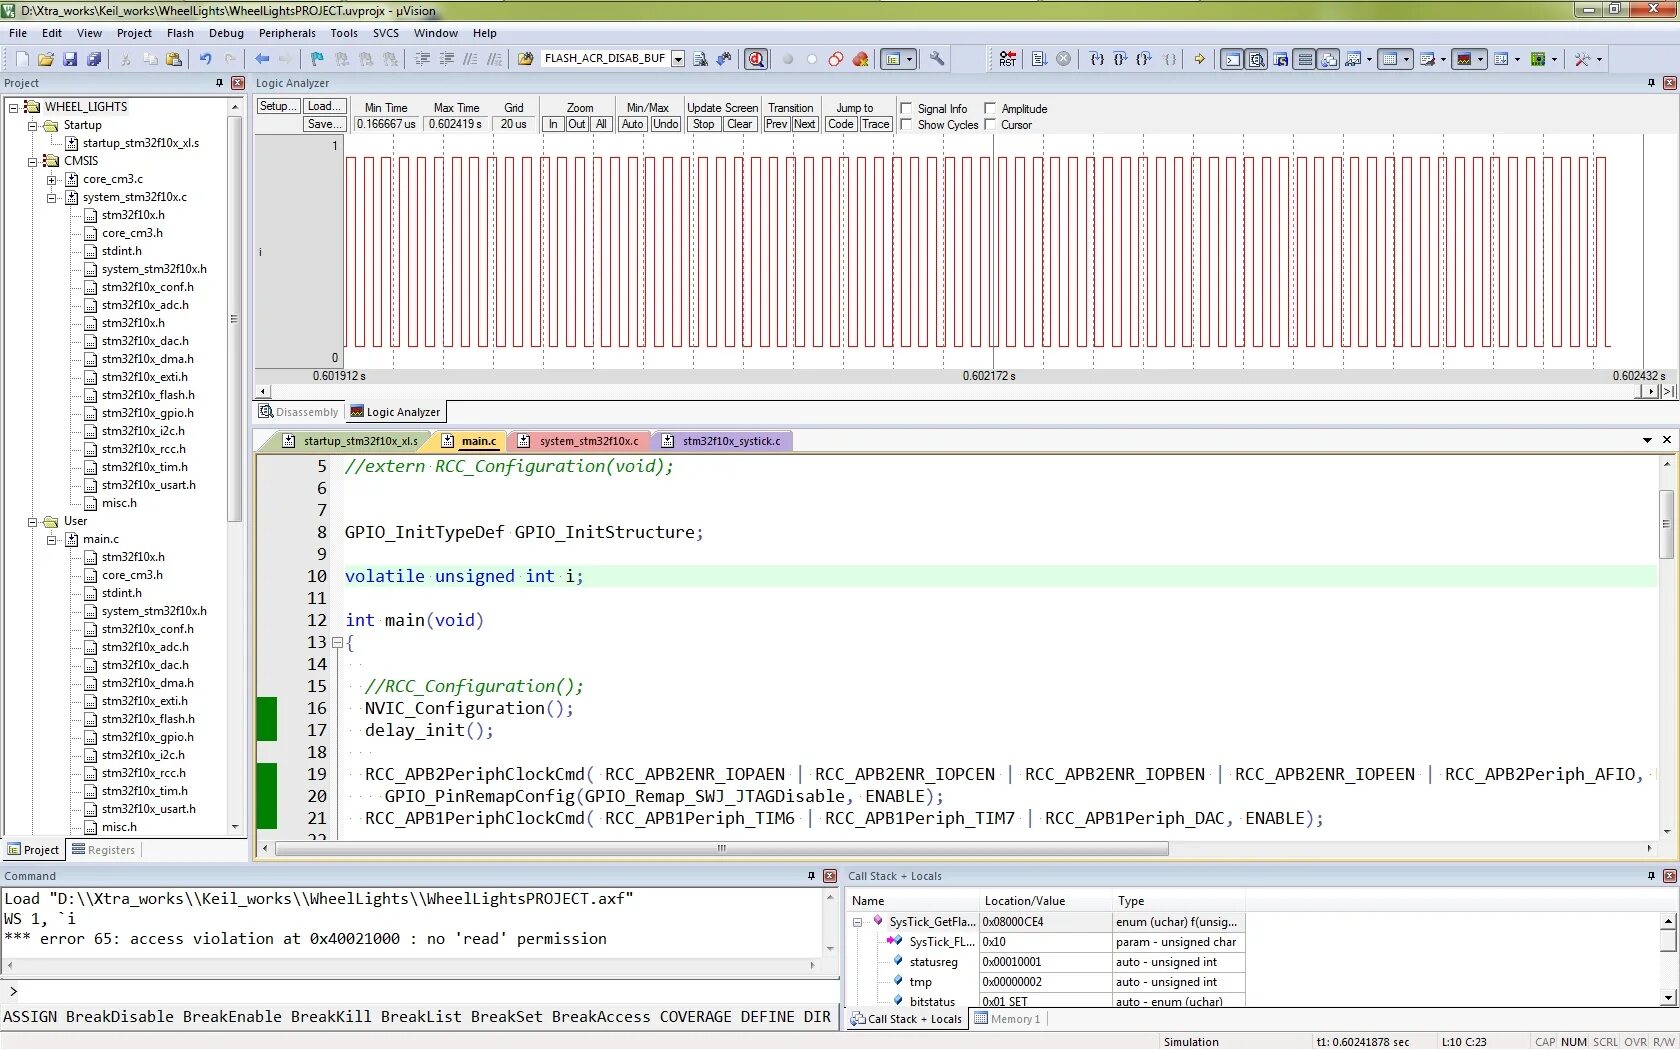The height and width of the screenshot is (1050, 1680).
Task: Click the Show next statement arrow
Action: (1199, 59)
